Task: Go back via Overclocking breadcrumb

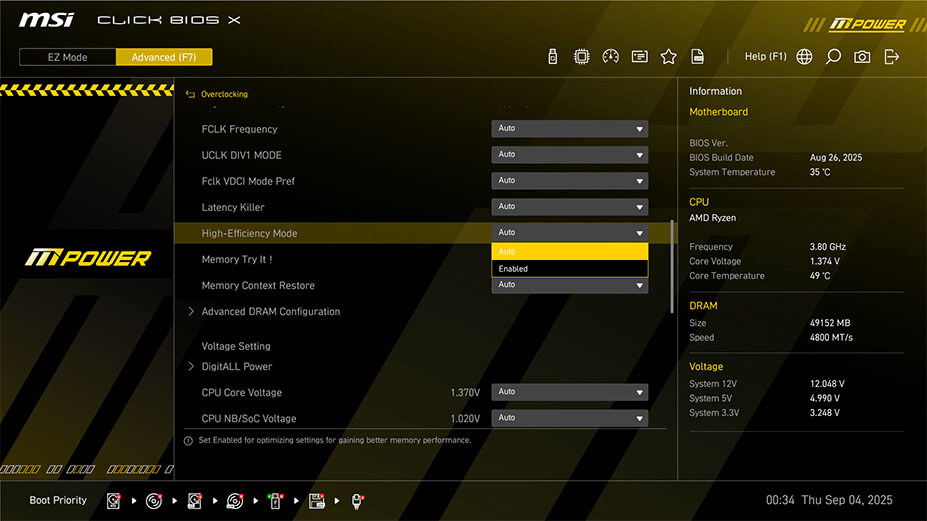Action: [224, 94]
